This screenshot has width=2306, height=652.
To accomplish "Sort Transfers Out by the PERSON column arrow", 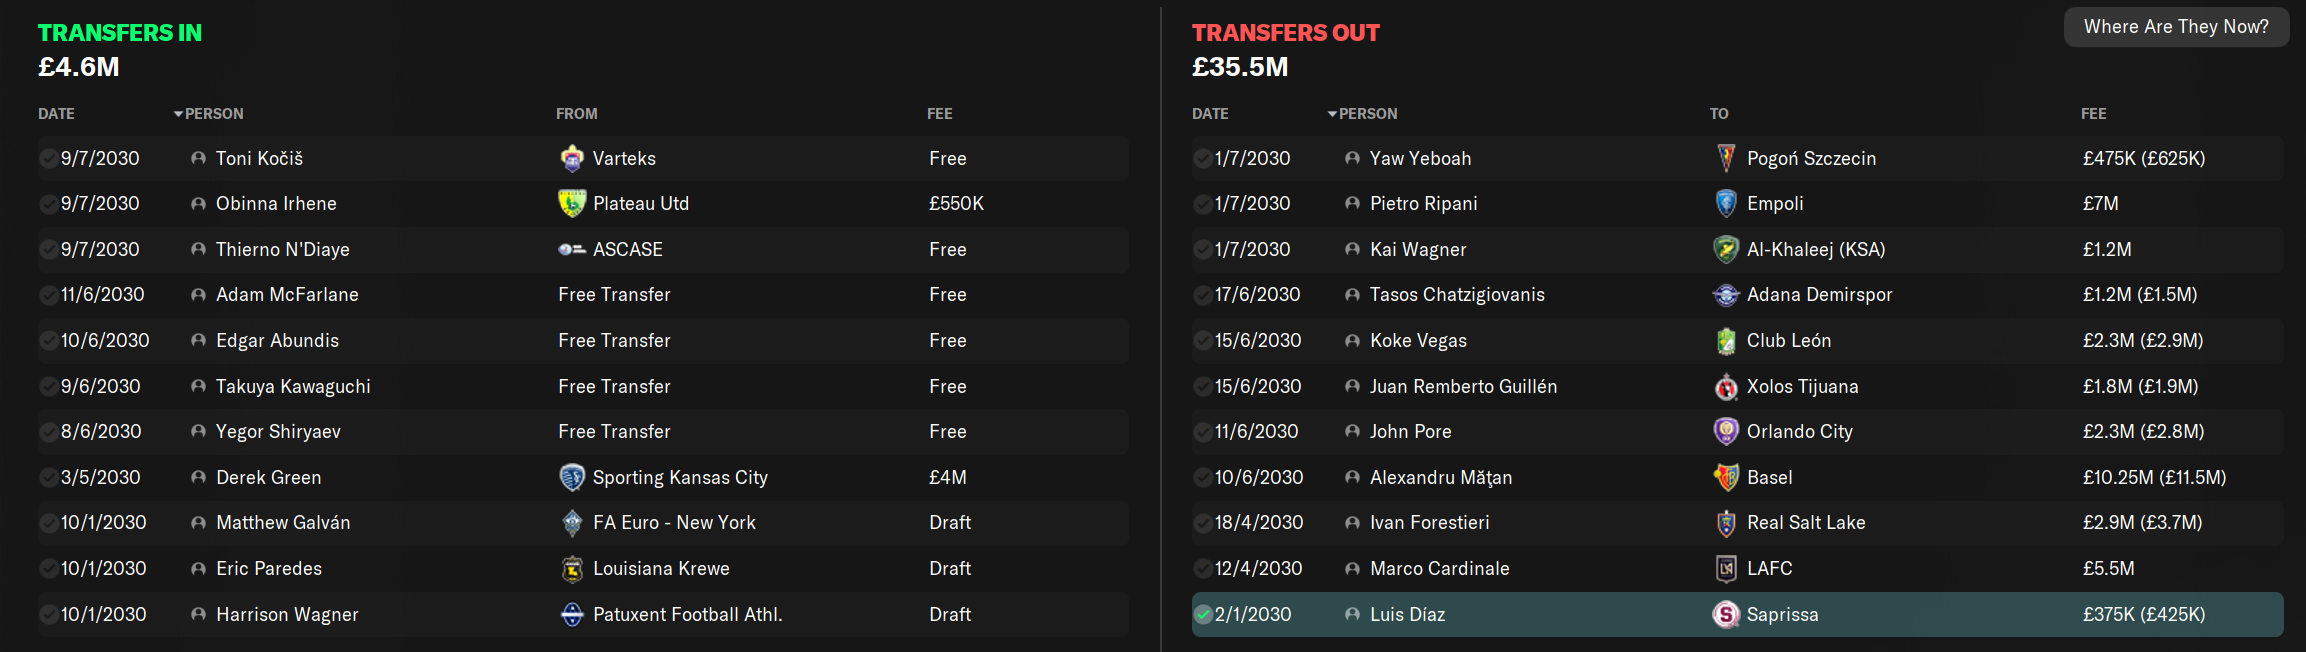I will [1332, 114].
